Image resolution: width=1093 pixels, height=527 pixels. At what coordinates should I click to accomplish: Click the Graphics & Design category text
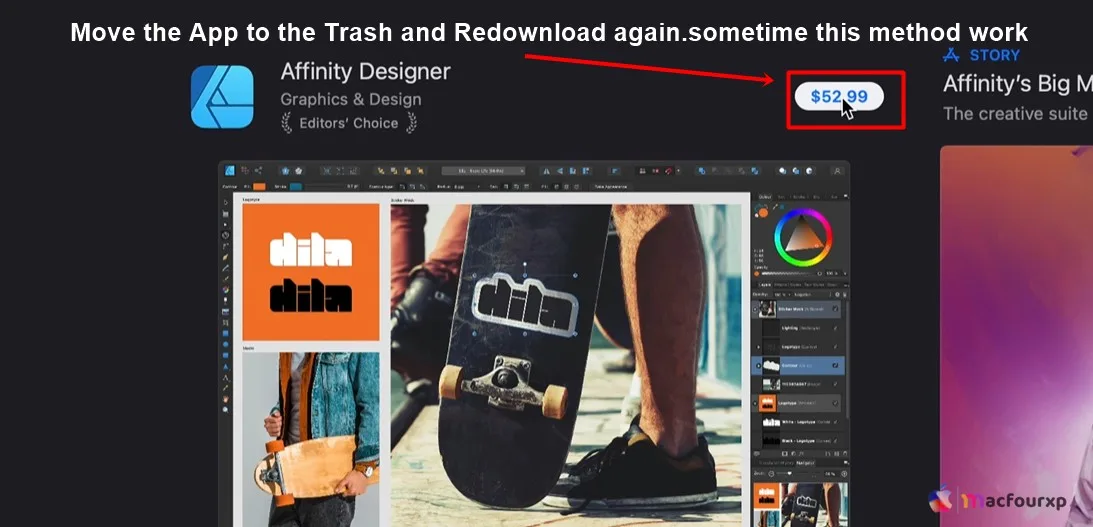pos(351,100)
